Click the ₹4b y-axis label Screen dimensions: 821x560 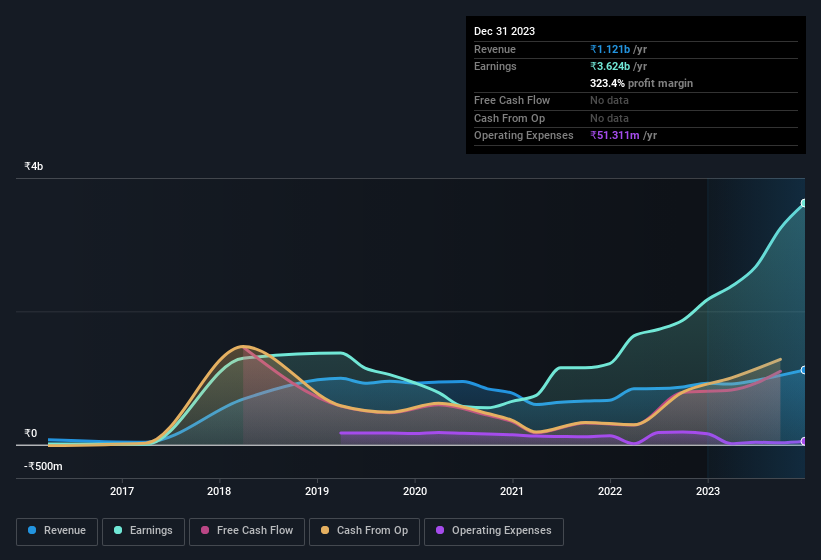point(34,166)
